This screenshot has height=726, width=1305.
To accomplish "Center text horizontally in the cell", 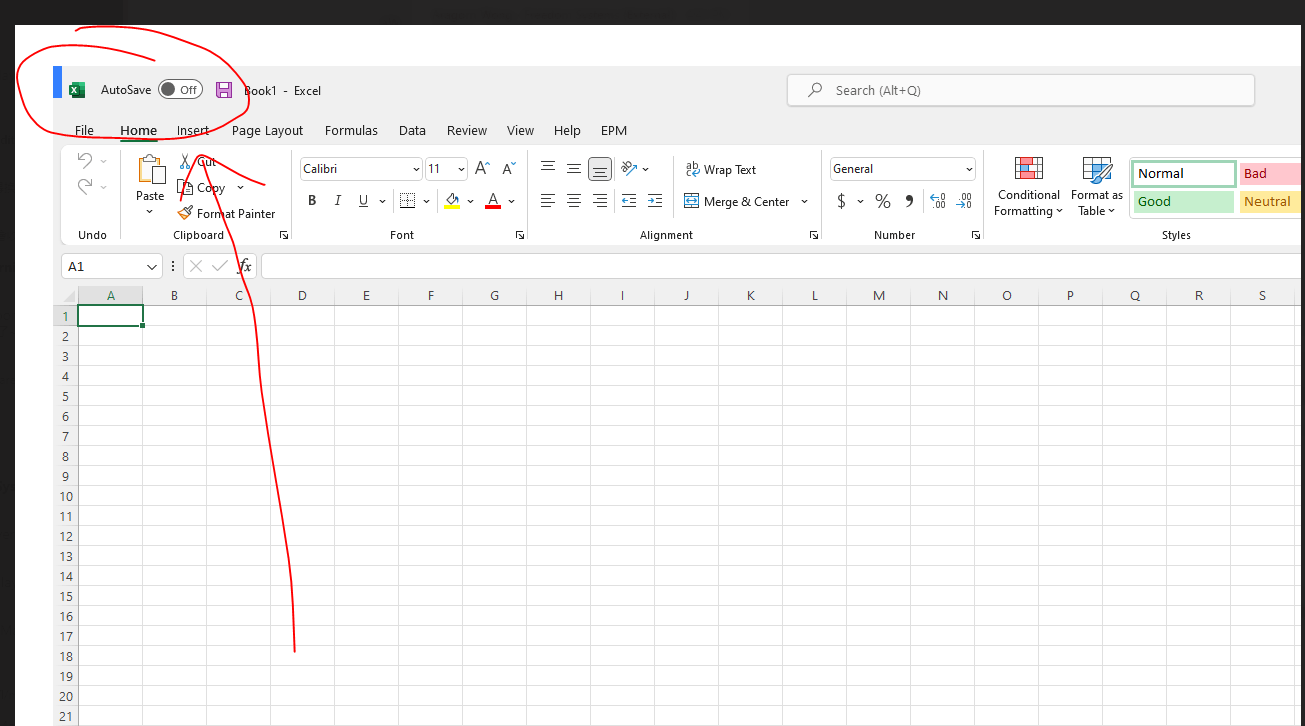I will [574, 201].
